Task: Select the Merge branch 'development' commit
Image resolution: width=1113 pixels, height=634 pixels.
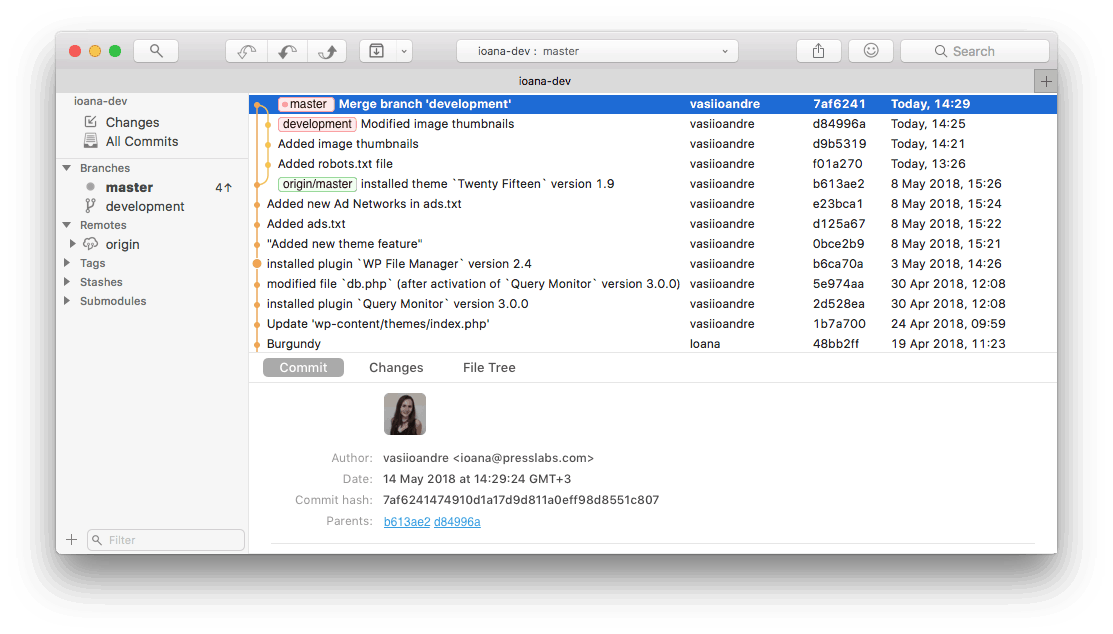Action: (x=653, y=104)
